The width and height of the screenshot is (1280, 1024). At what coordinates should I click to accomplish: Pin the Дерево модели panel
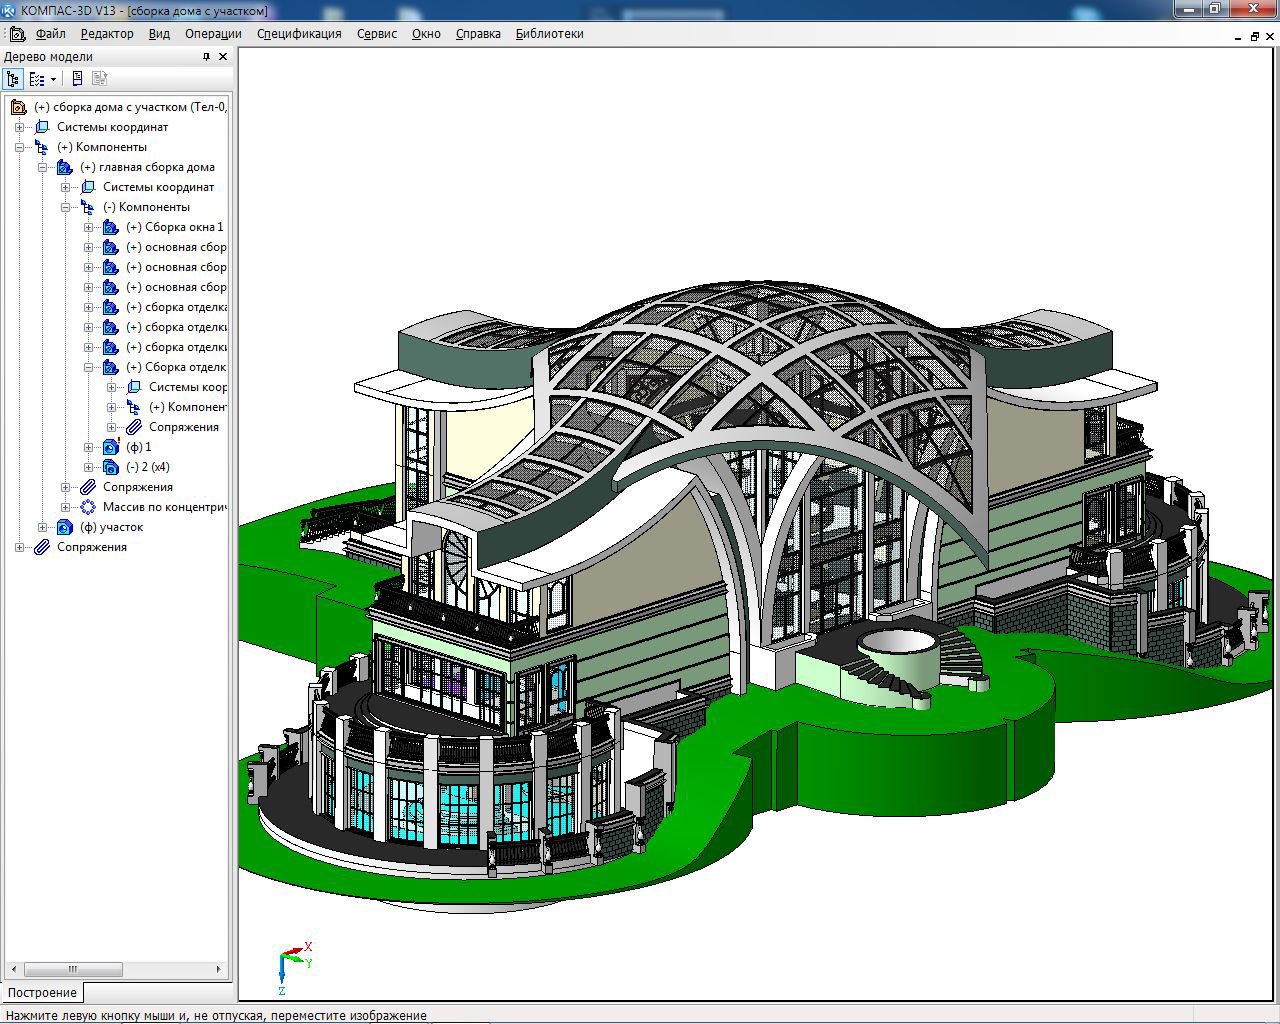207,57
